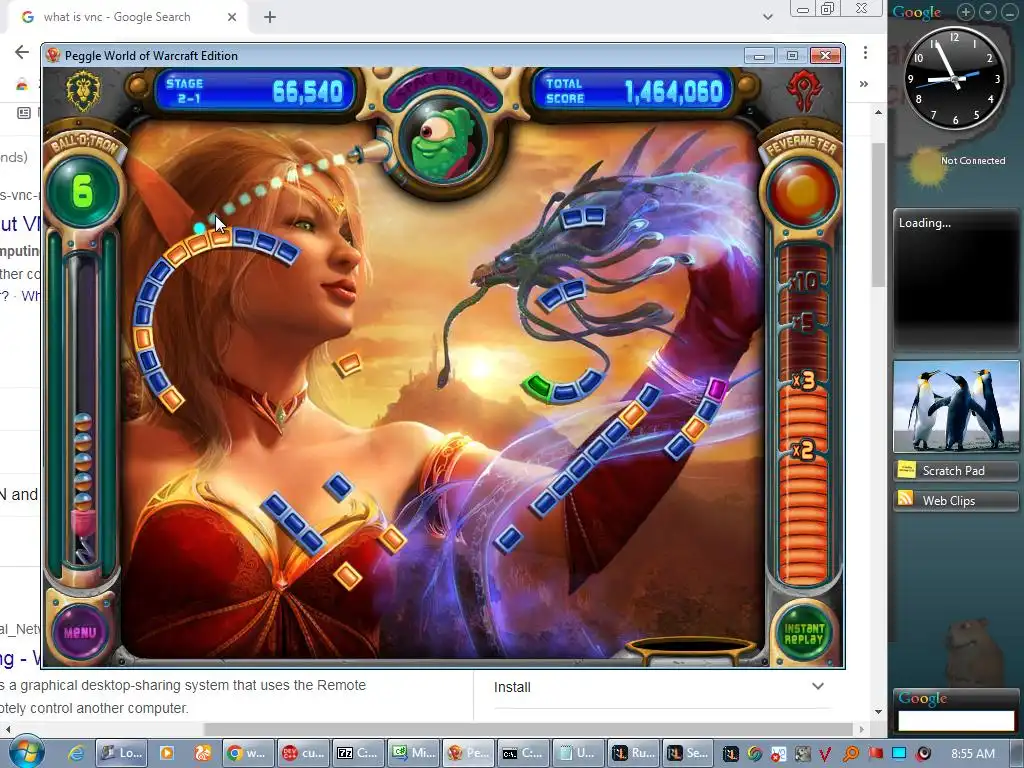Viewport: 1024px width, 768px height.
Task: Click the green Instant Replay button
Action: pos(804,633)
